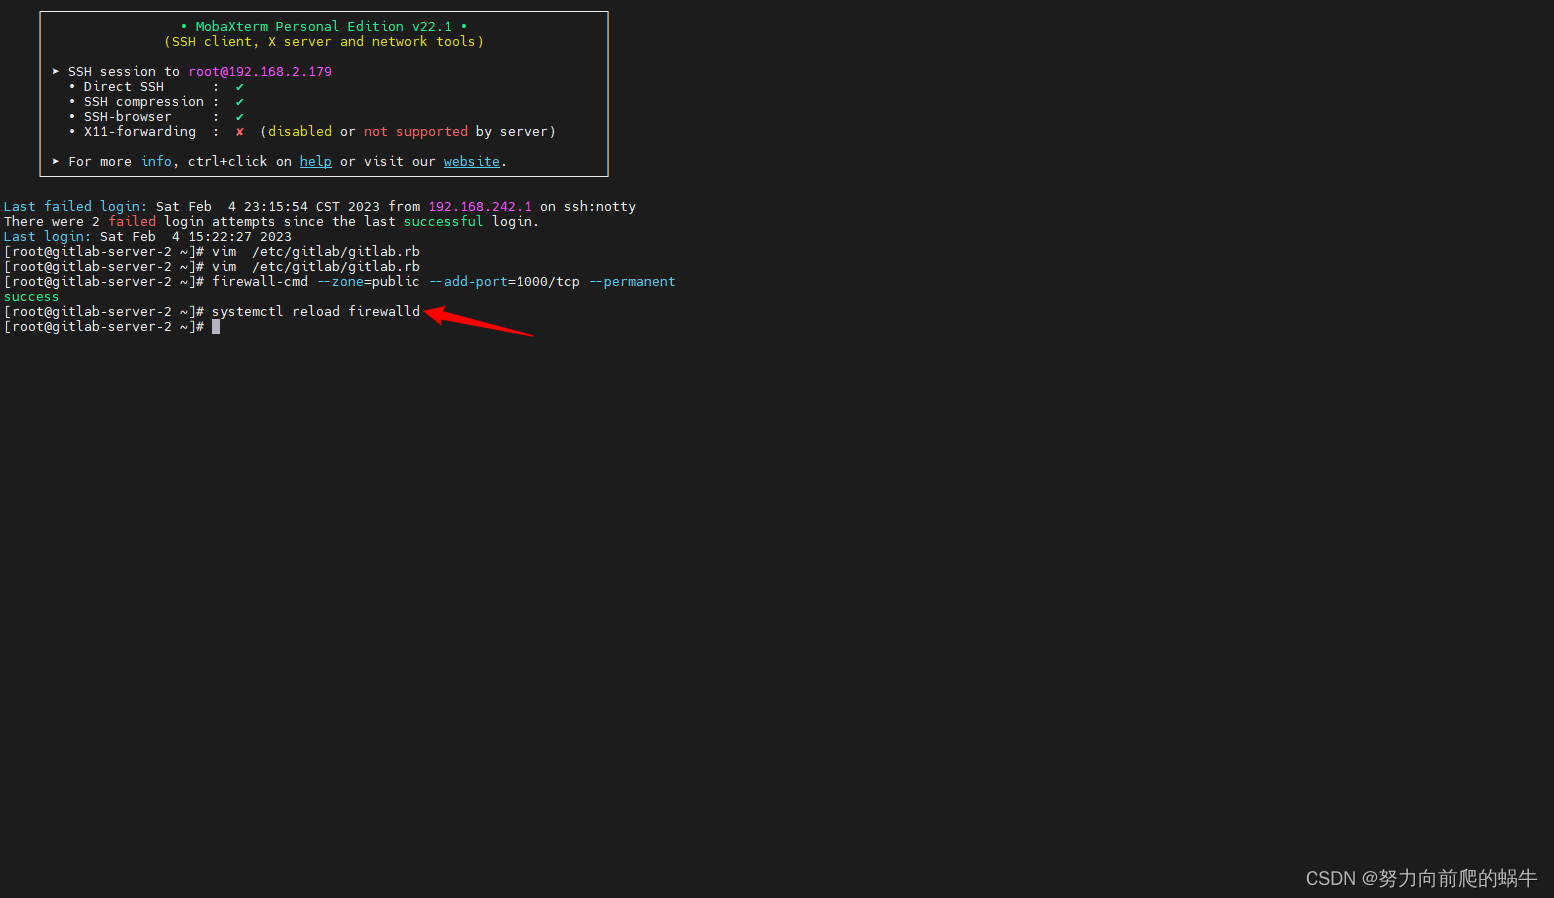Click the green SSH compression check mark
Screen dimensions: 1554x898
[x=240, y=102]
